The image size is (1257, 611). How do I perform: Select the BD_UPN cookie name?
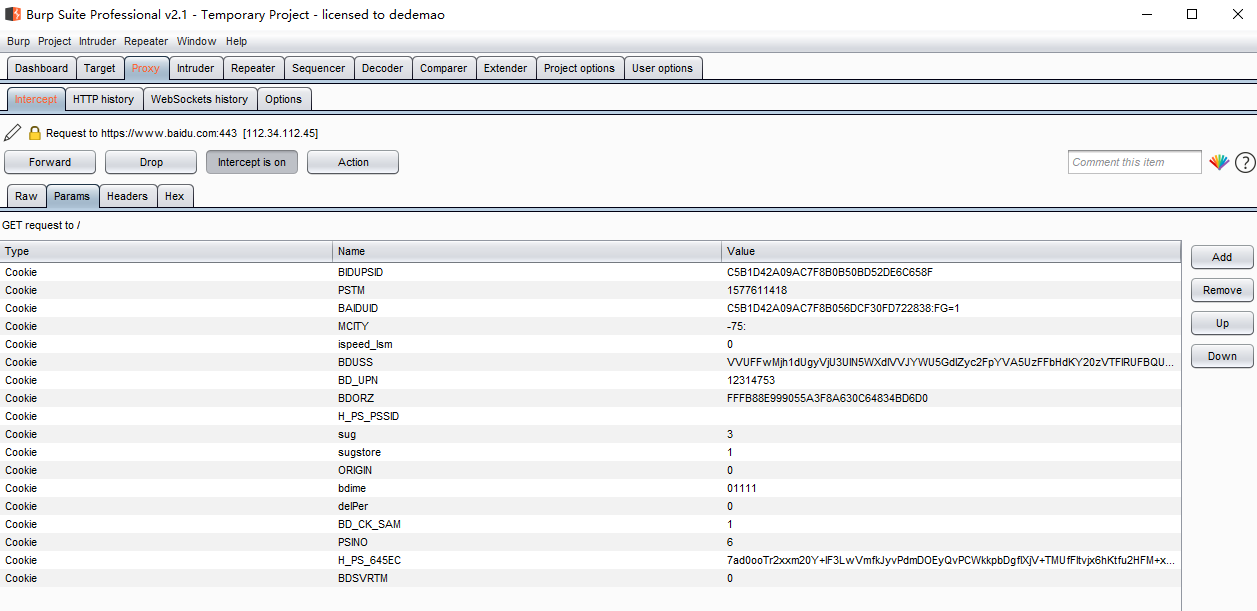(x=358, y=380)
